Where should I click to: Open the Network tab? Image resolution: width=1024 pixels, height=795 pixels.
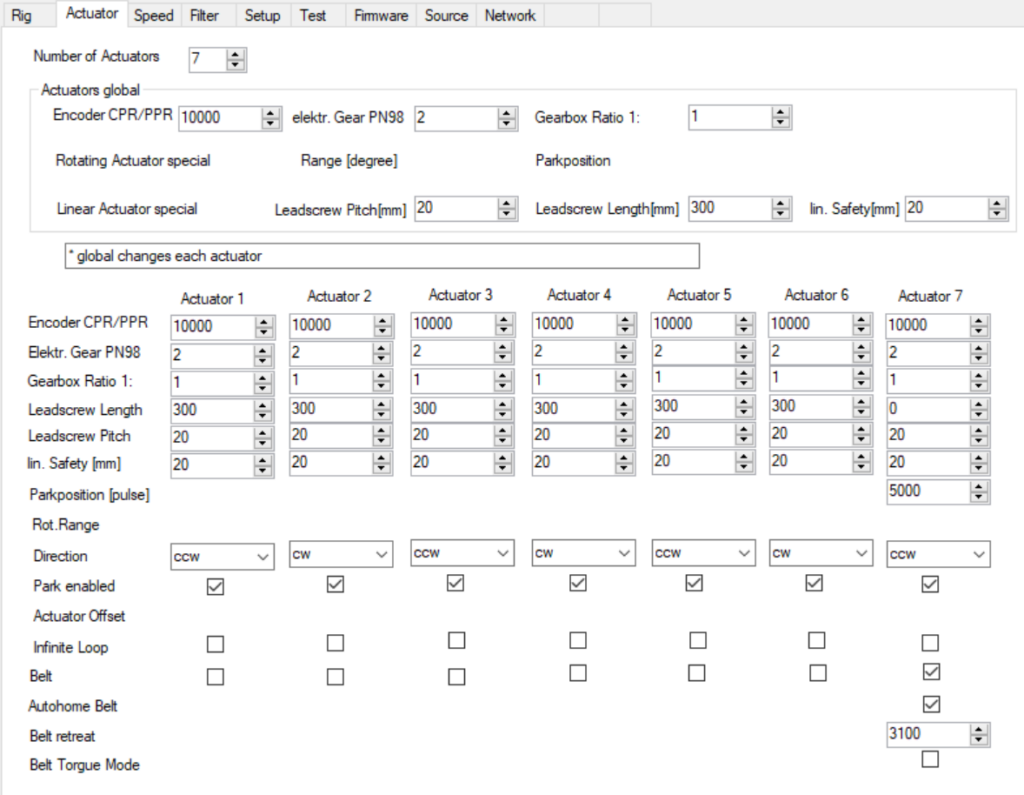pyautogui.click(x=509, y=15)
